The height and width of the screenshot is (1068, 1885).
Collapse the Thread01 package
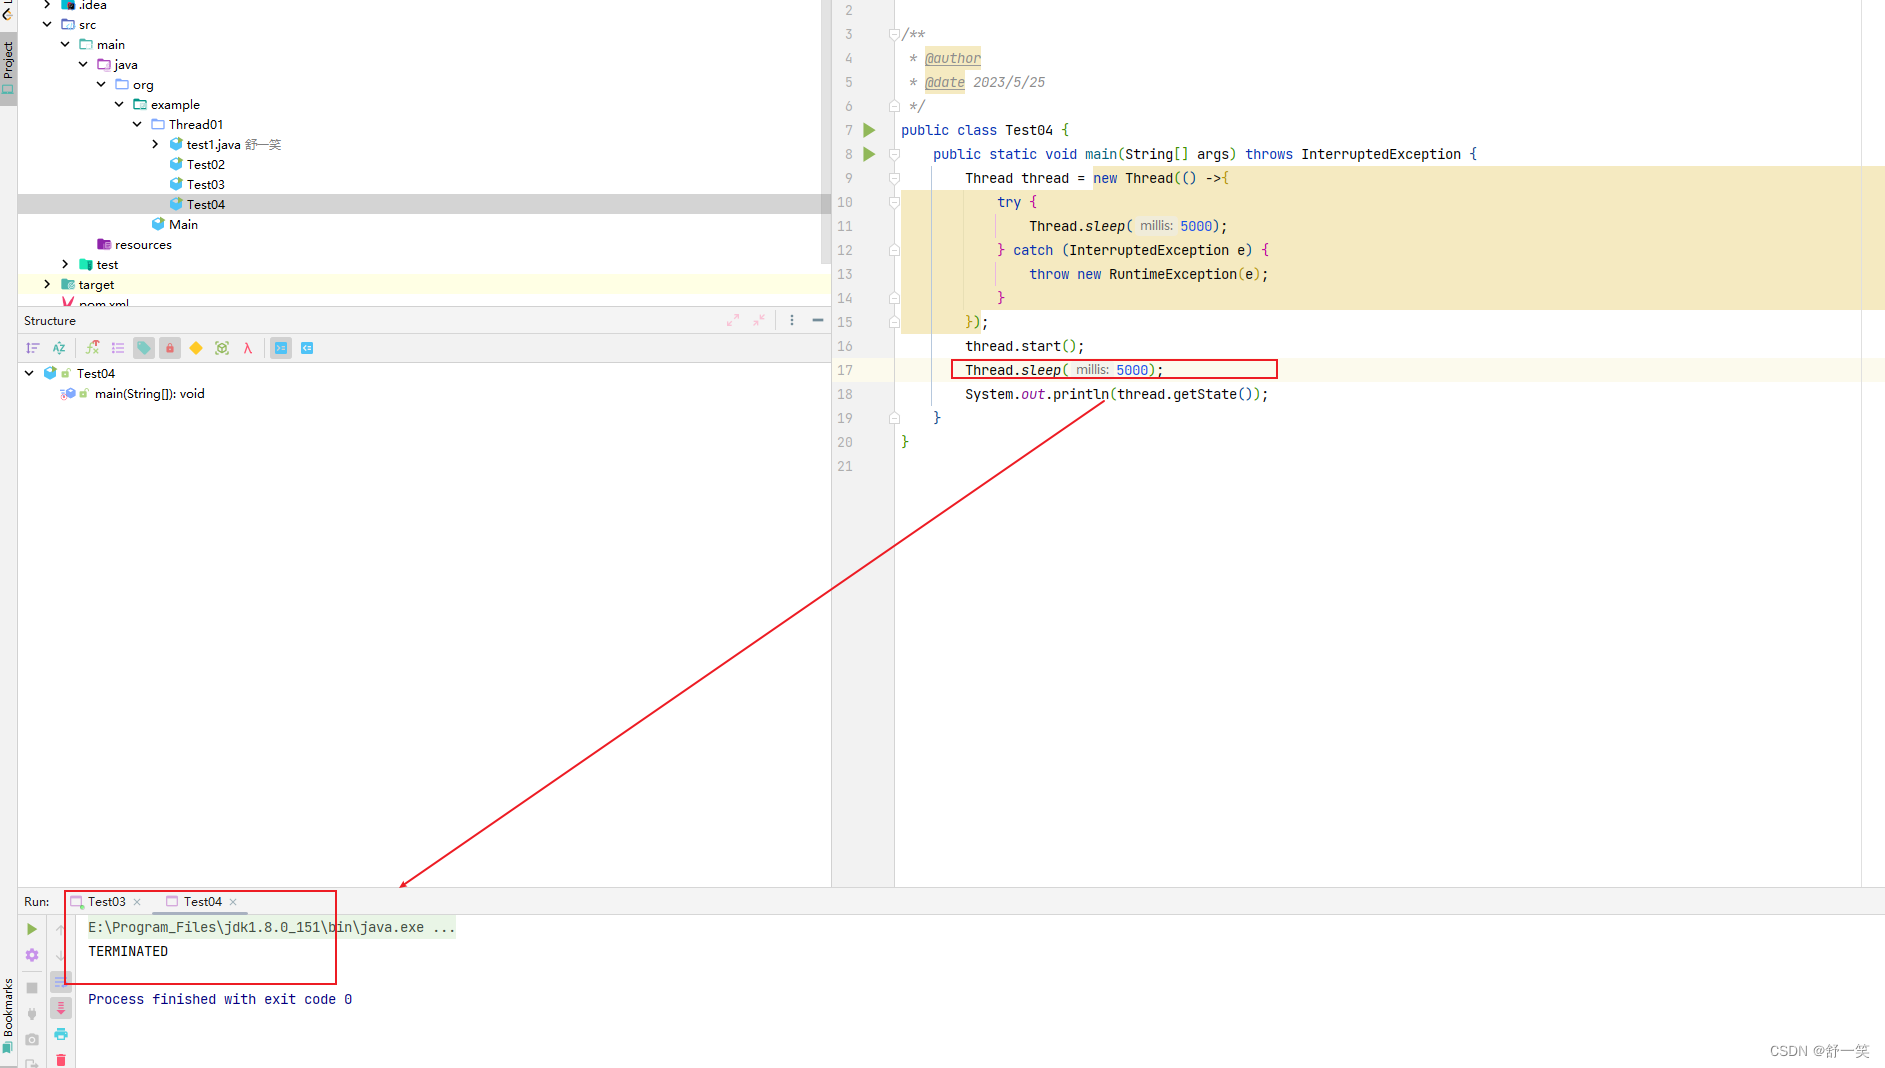137,124
